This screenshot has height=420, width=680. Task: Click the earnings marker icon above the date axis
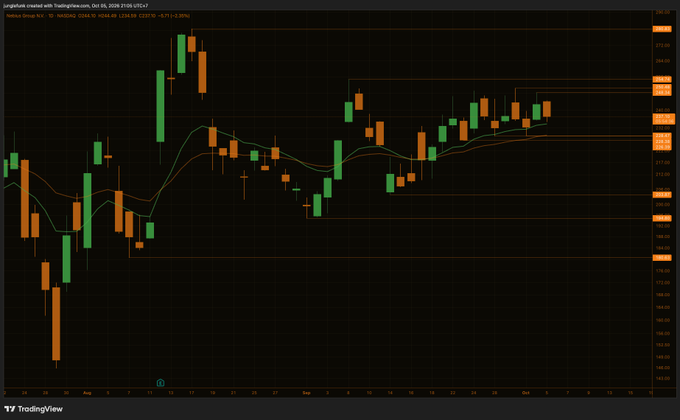click(x=160, y=382)
